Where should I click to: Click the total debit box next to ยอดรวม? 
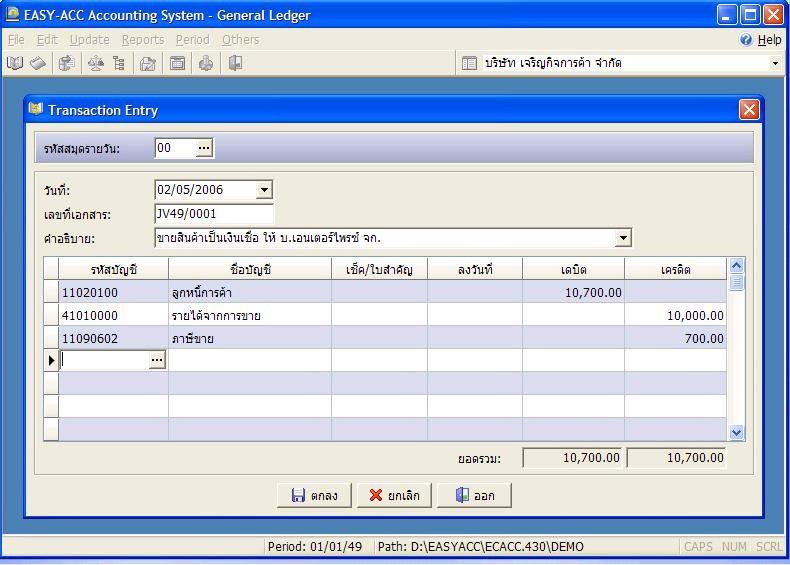point(573,458)
